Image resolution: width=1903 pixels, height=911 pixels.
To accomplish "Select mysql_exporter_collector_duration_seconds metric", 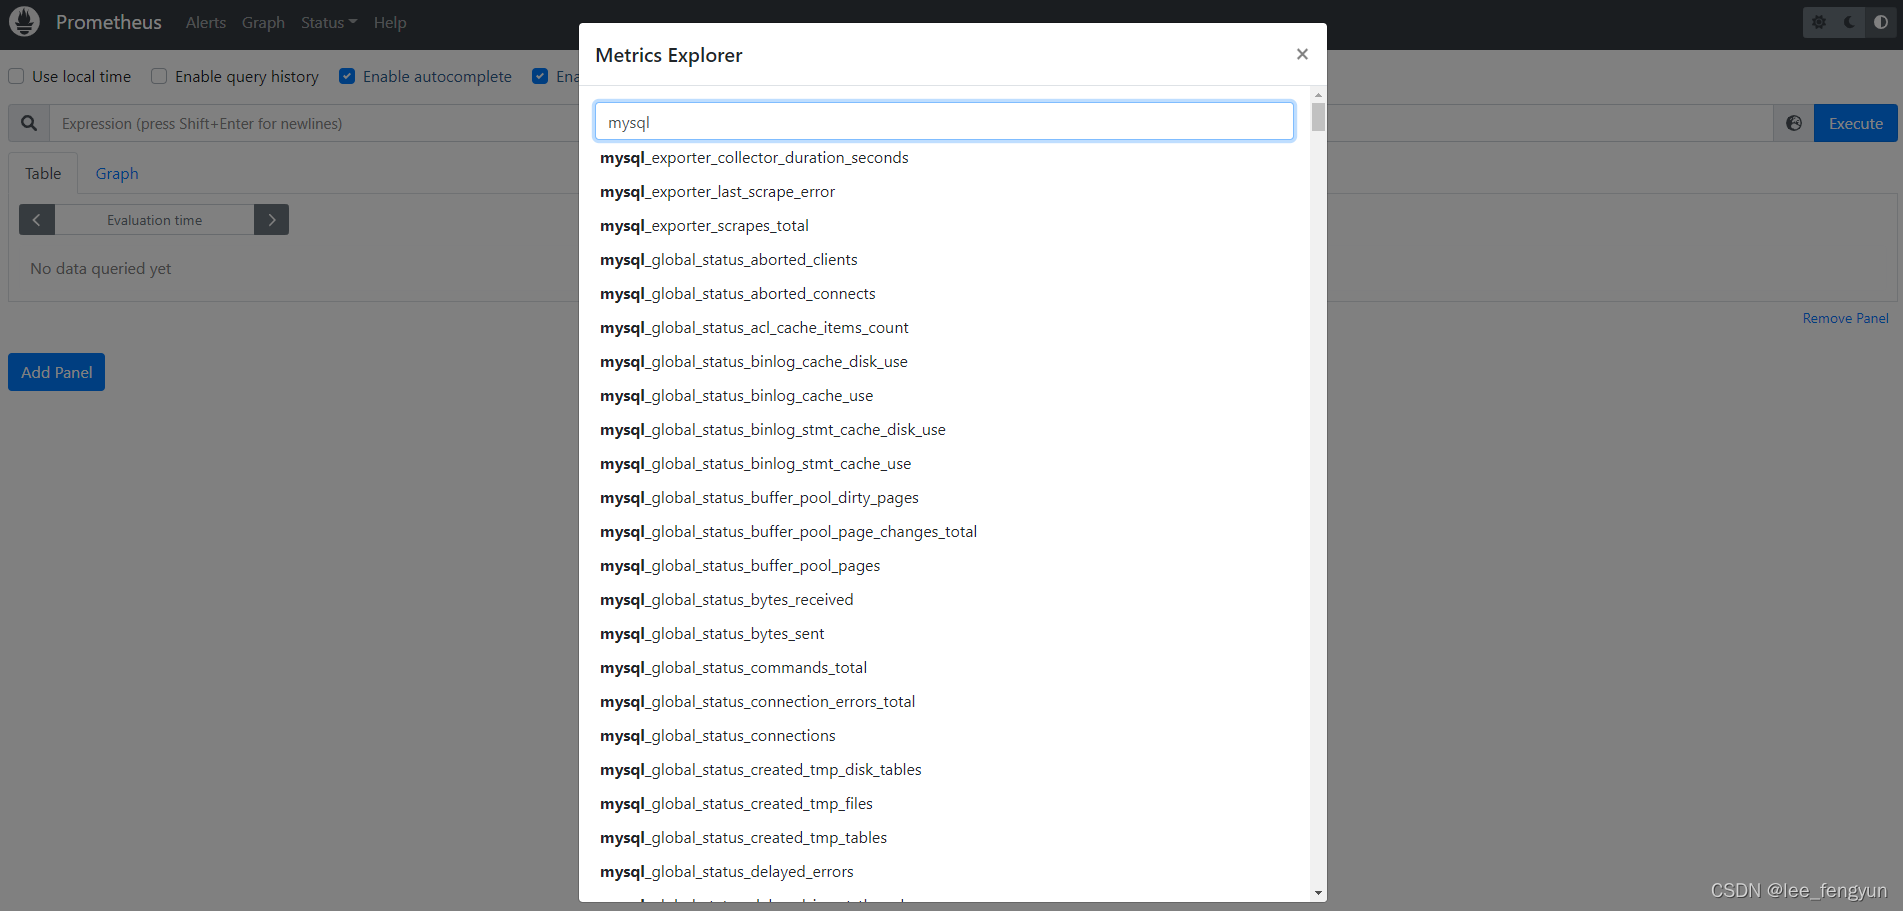I will click(754, 158).
